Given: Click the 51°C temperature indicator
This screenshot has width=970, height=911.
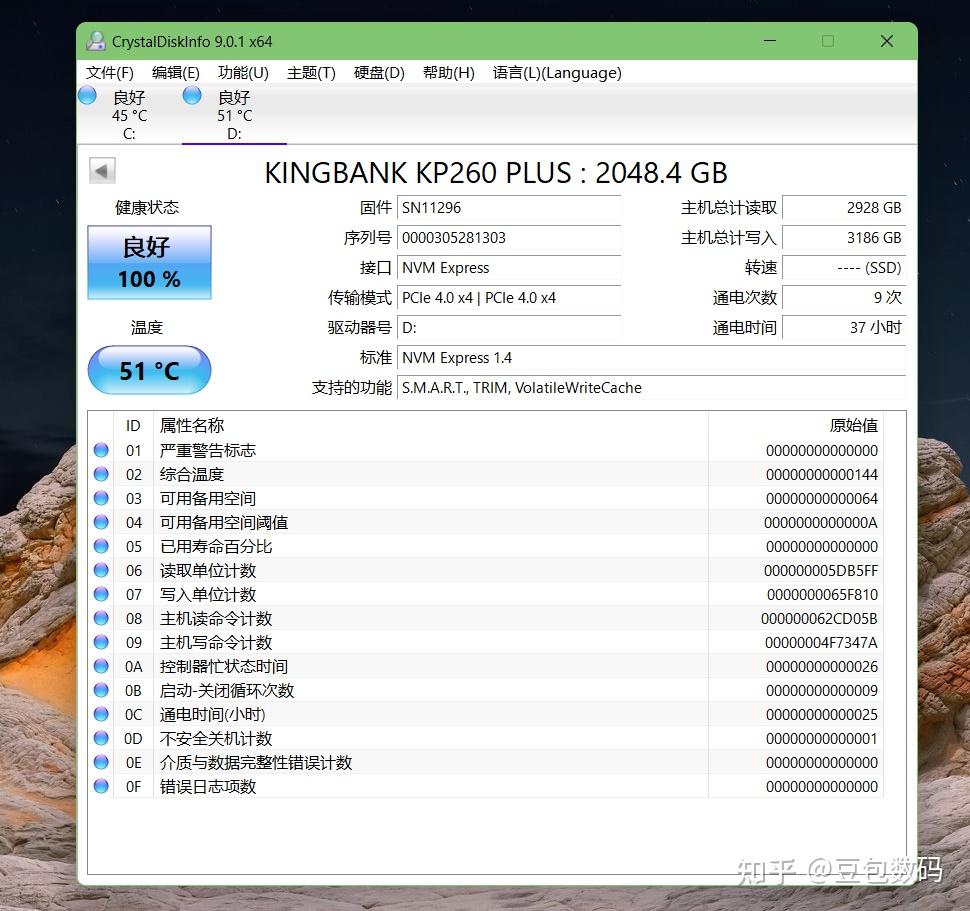Looking at the screenshot, I should 148,370.
